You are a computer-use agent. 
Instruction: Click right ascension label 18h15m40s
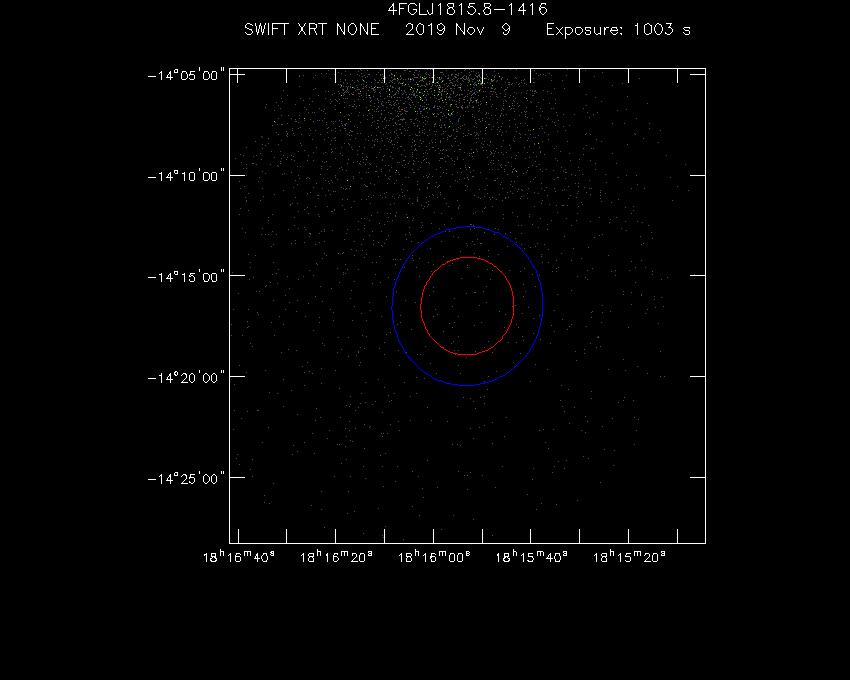[x=531, y=556]
